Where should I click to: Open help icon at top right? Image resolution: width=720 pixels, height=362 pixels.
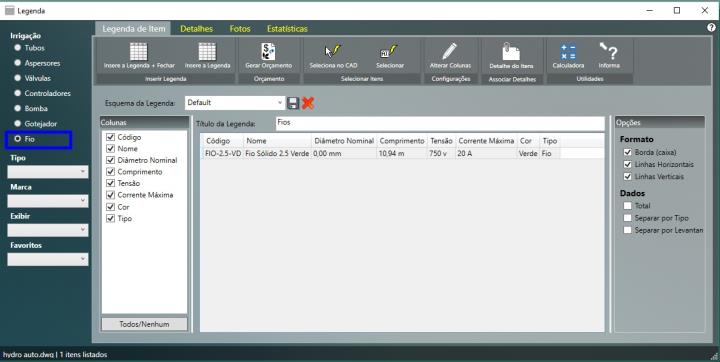[711, 28]
